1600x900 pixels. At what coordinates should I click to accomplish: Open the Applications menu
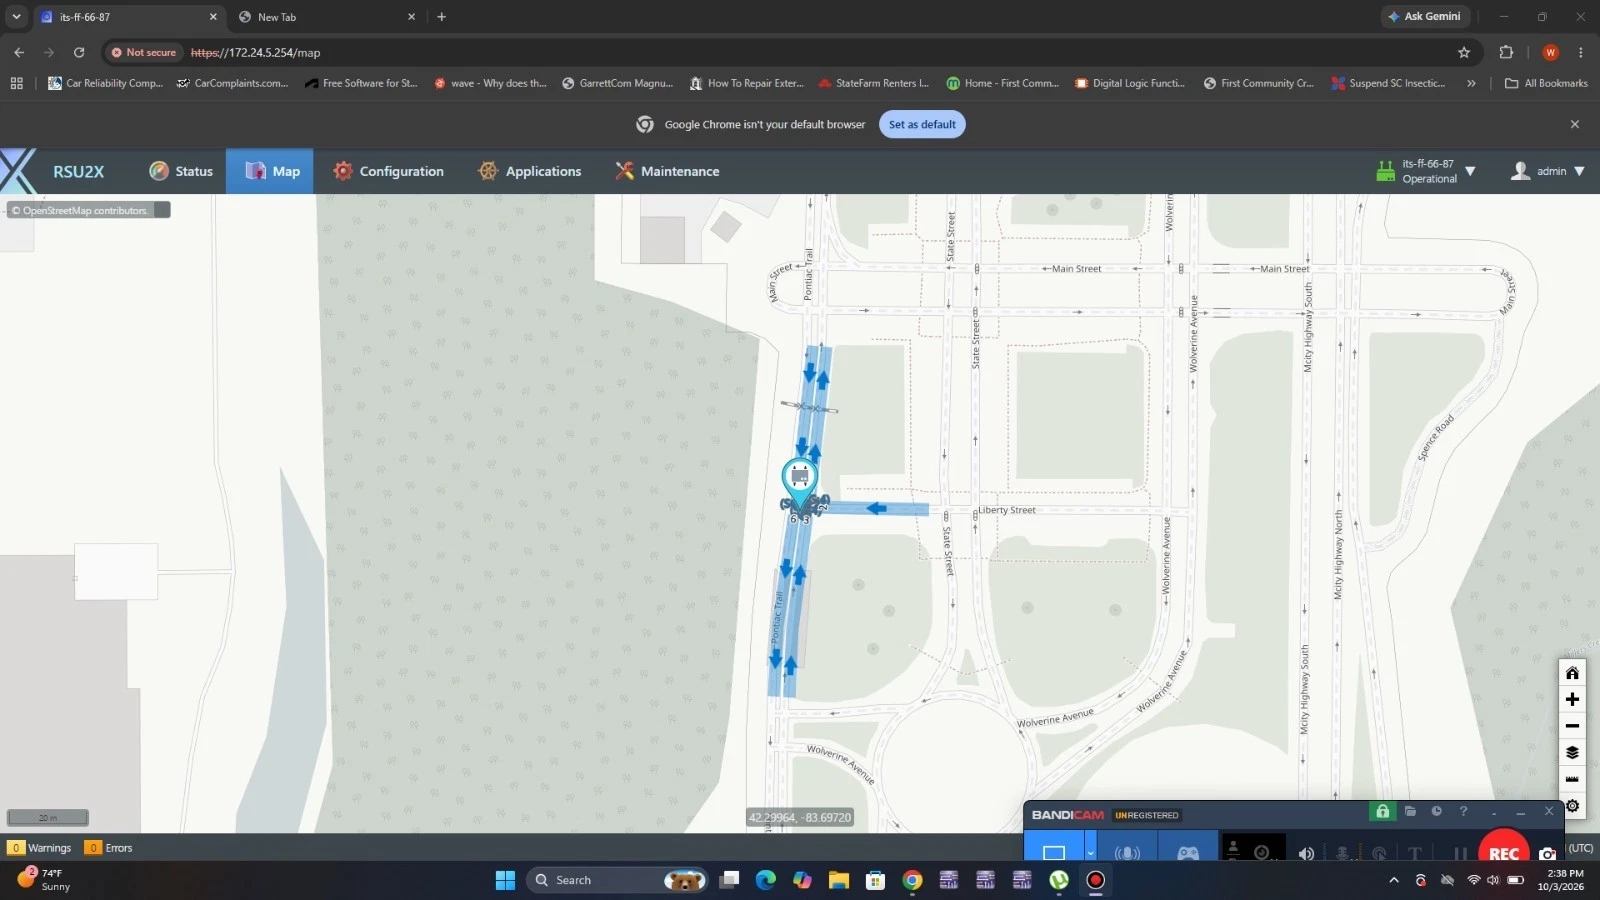click(529, 171)
